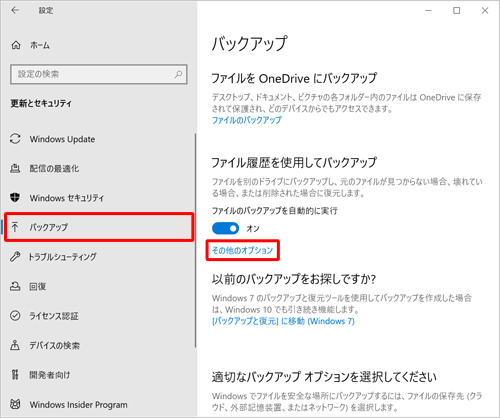Click the back arrow icon
500x418 pixels.
coord(15,10)
